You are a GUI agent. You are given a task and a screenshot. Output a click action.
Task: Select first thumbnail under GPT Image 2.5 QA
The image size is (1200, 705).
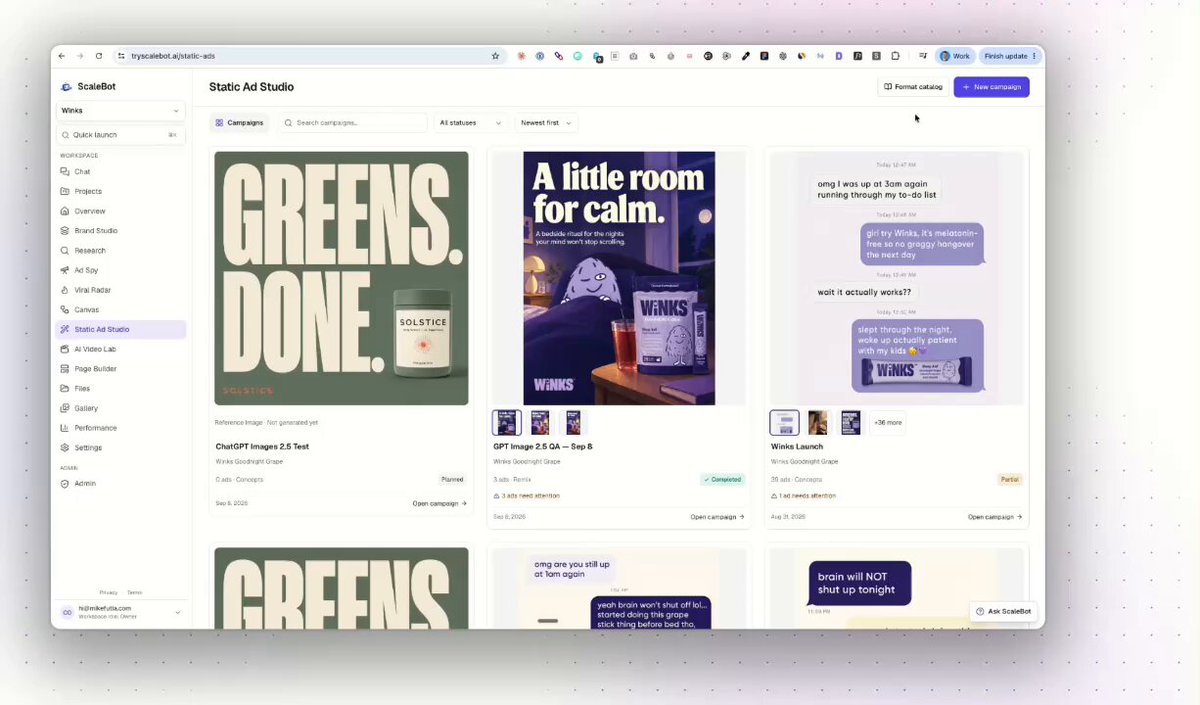pos(507,422)
